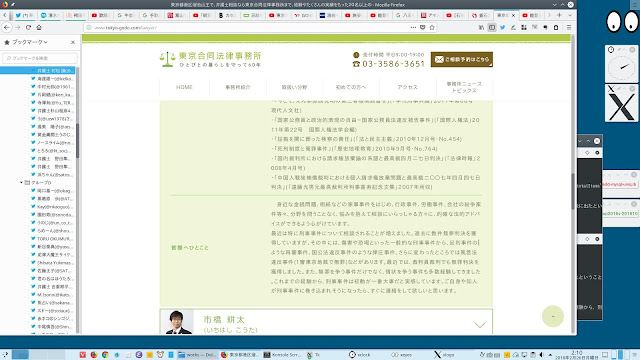The height and width of the screenshot is (360, 640).
Task: Go back with Firefox back arrow
Action: pos(7,27)
